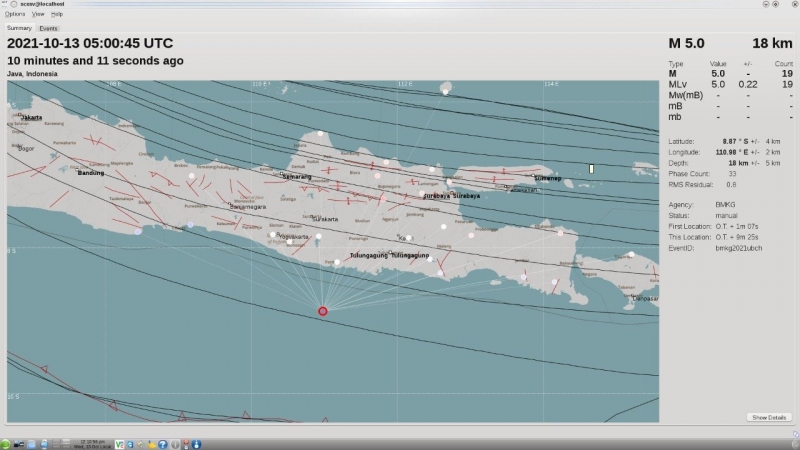This screenshot has height=450, width=800.
Task: Click the Bandung city label on map
Action: point(90,173)
